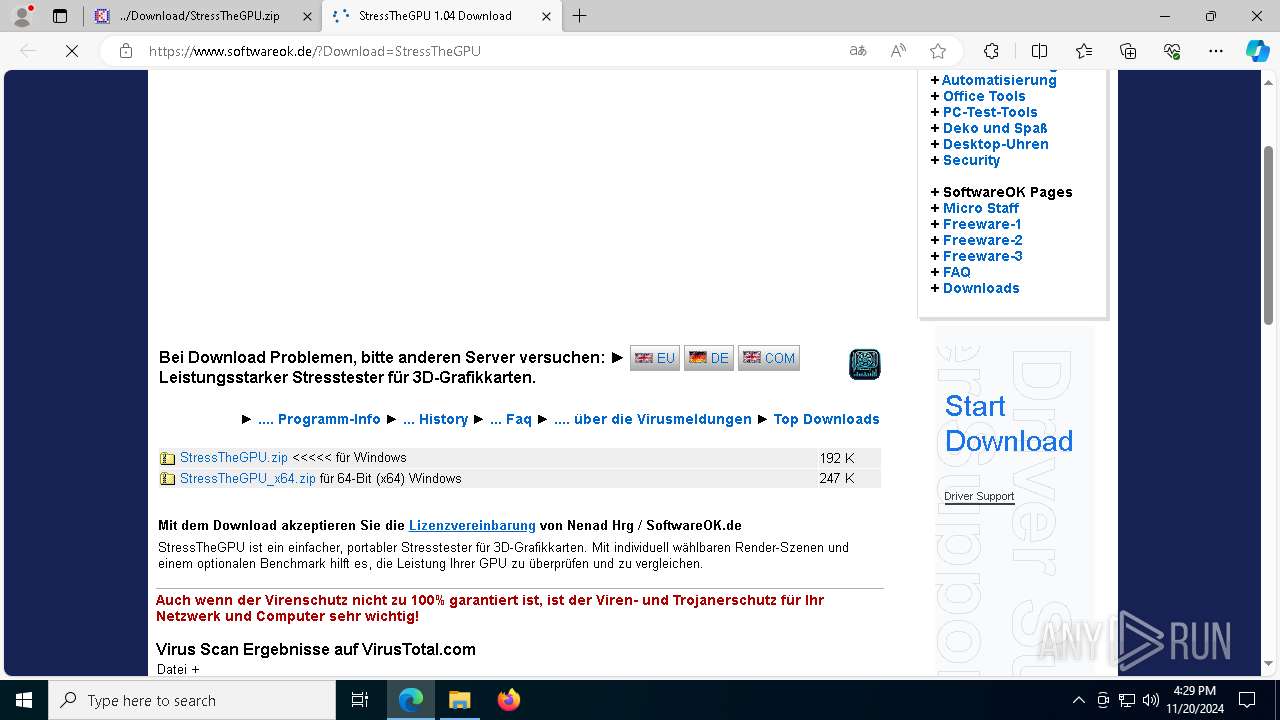Open the notification center icon
Screen dimensions: 1280x720
(1247, 700)
